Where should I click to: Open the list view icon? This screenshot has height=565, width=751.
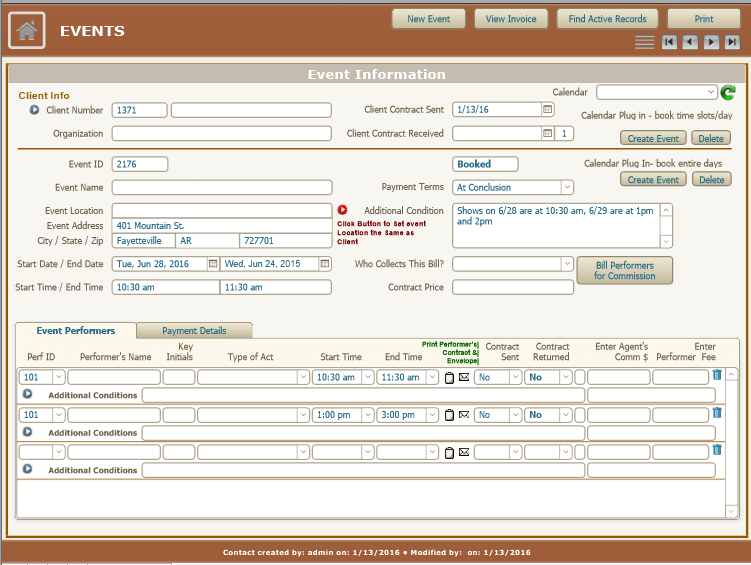tap(644, 42)
